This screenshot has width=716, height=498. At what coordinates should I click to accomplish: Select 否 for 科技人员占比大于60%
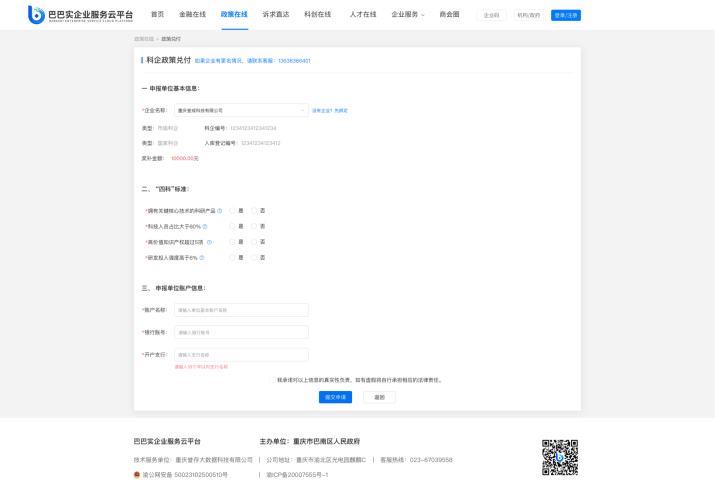click(x=254, y=226)
